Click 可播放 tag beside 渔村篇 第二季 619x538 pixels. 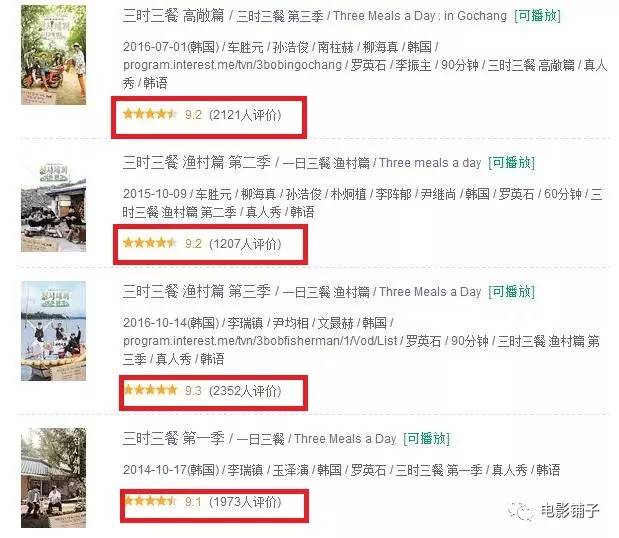pos(512,163)
